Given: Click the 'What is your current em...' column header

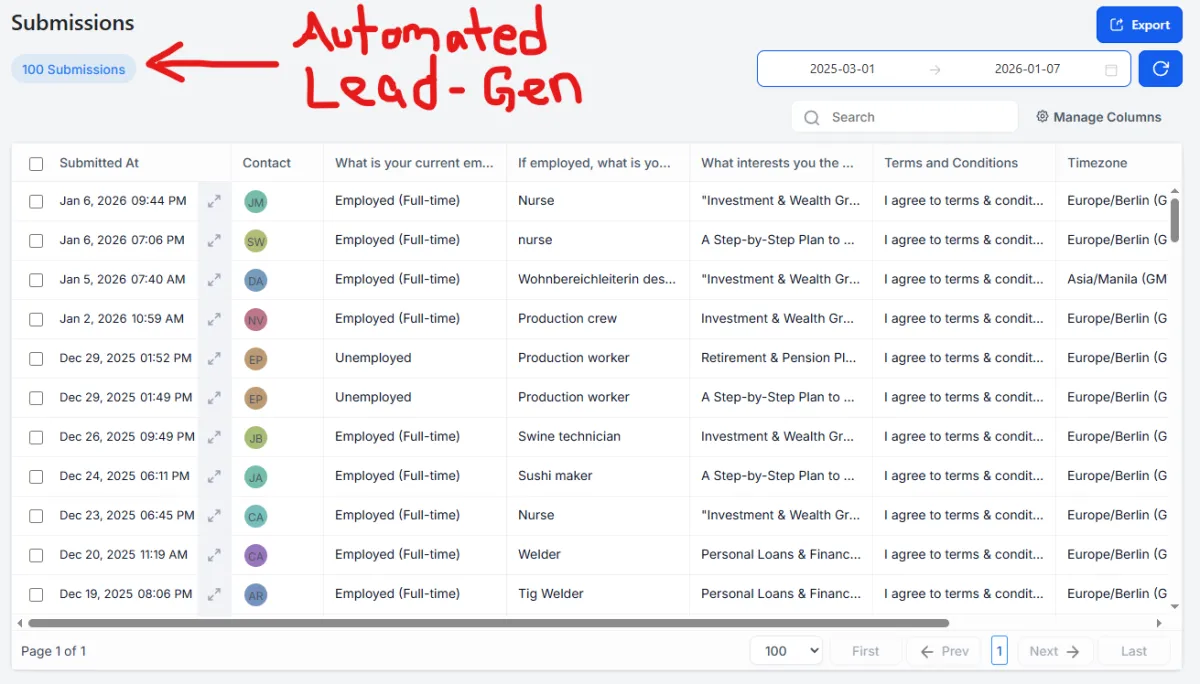Looking at the screenshot, I should click(x=414, y=163).
